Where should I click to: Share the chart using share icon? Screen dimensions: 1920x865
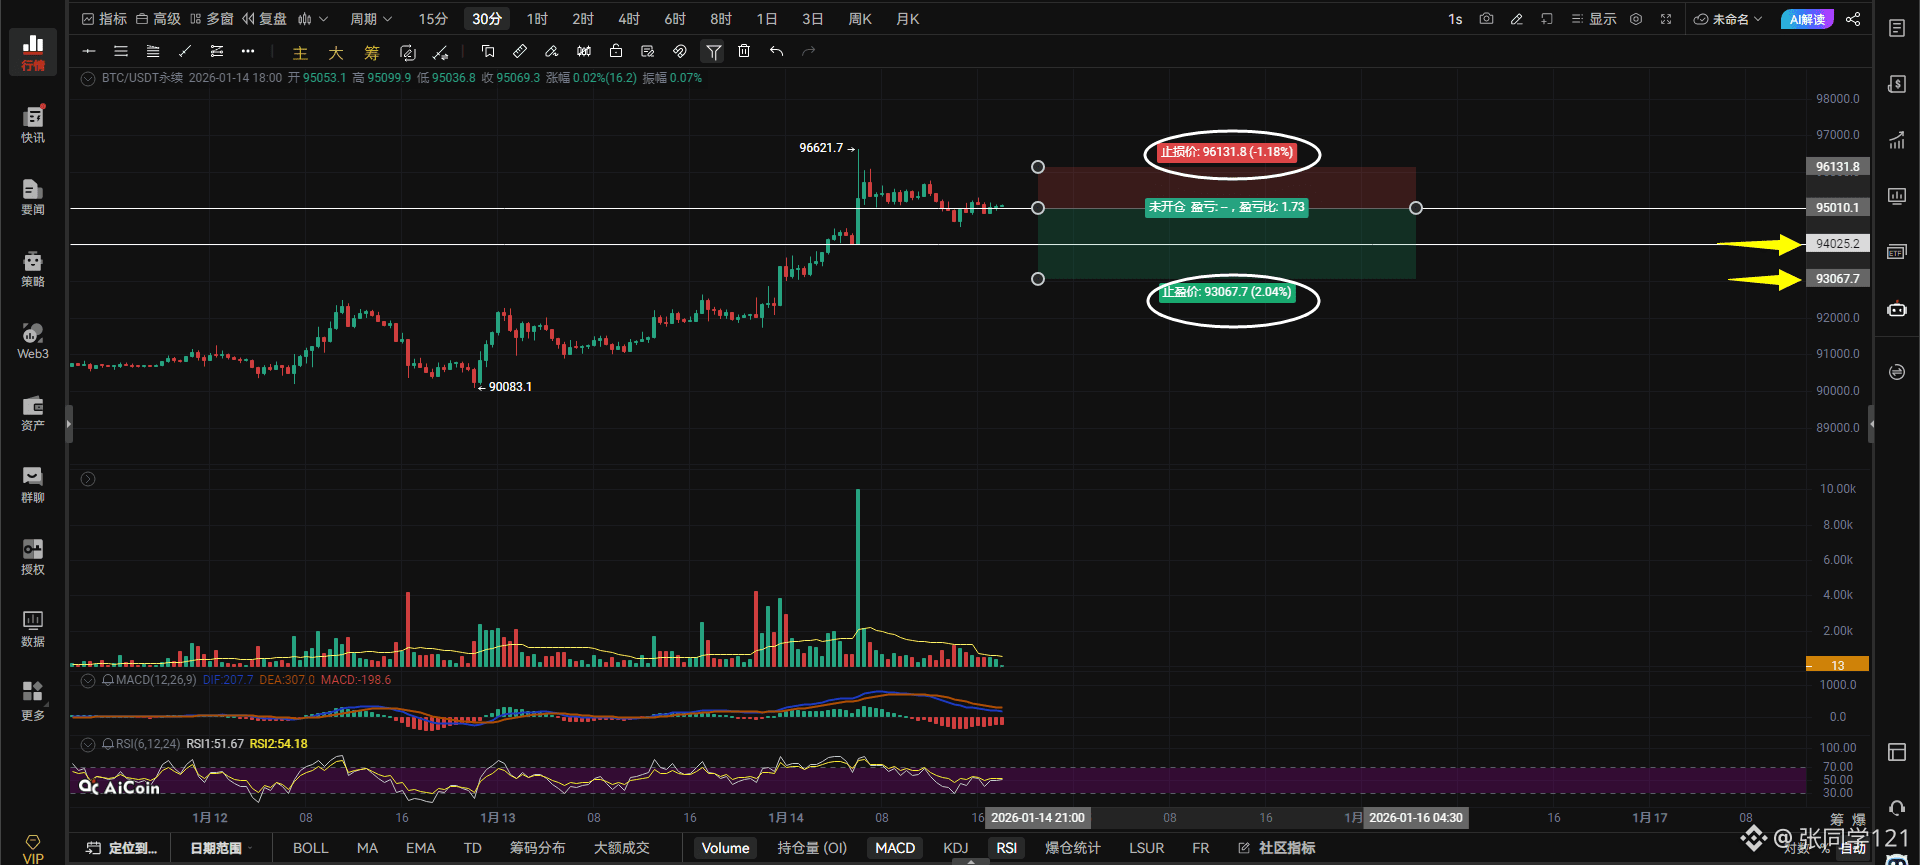tap(1853, 19)
